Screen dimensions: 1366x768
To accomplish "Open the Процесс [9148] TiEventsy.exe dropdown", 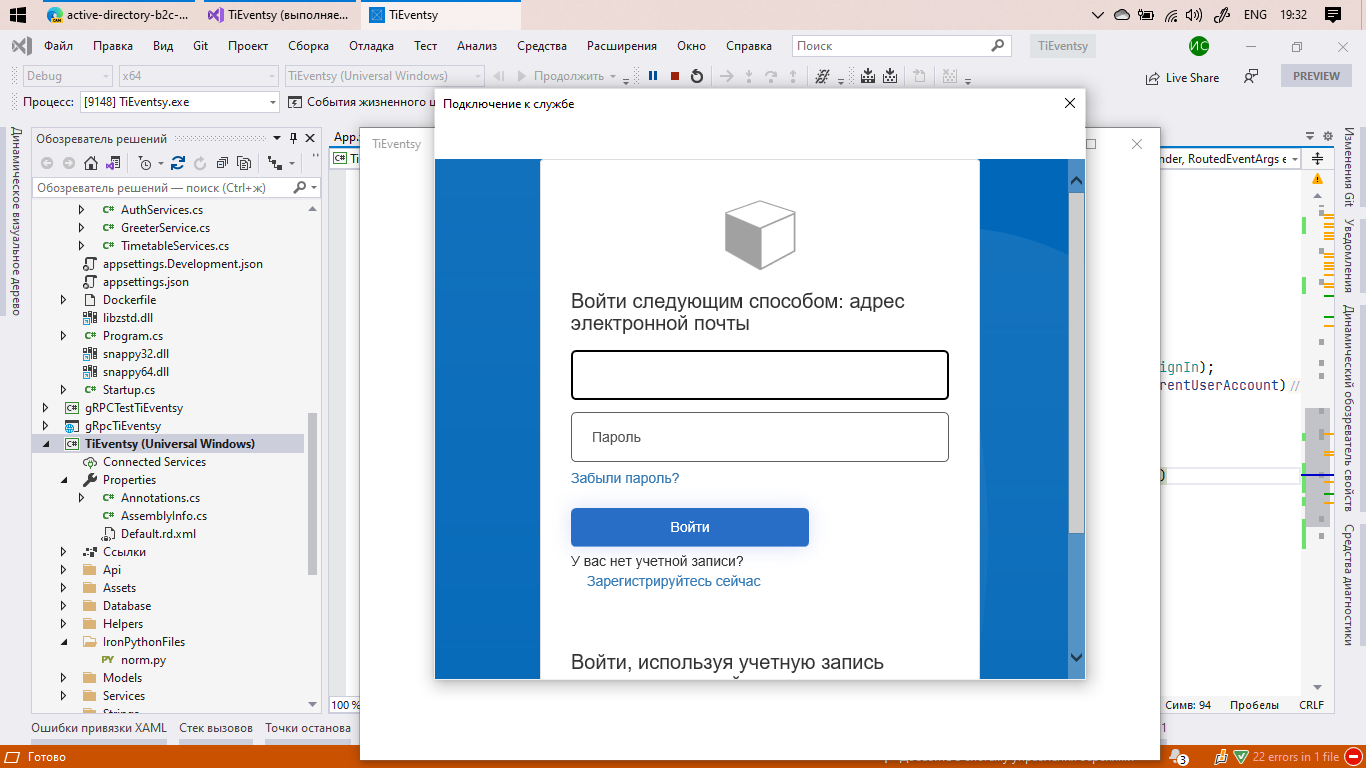I will 180,102.
